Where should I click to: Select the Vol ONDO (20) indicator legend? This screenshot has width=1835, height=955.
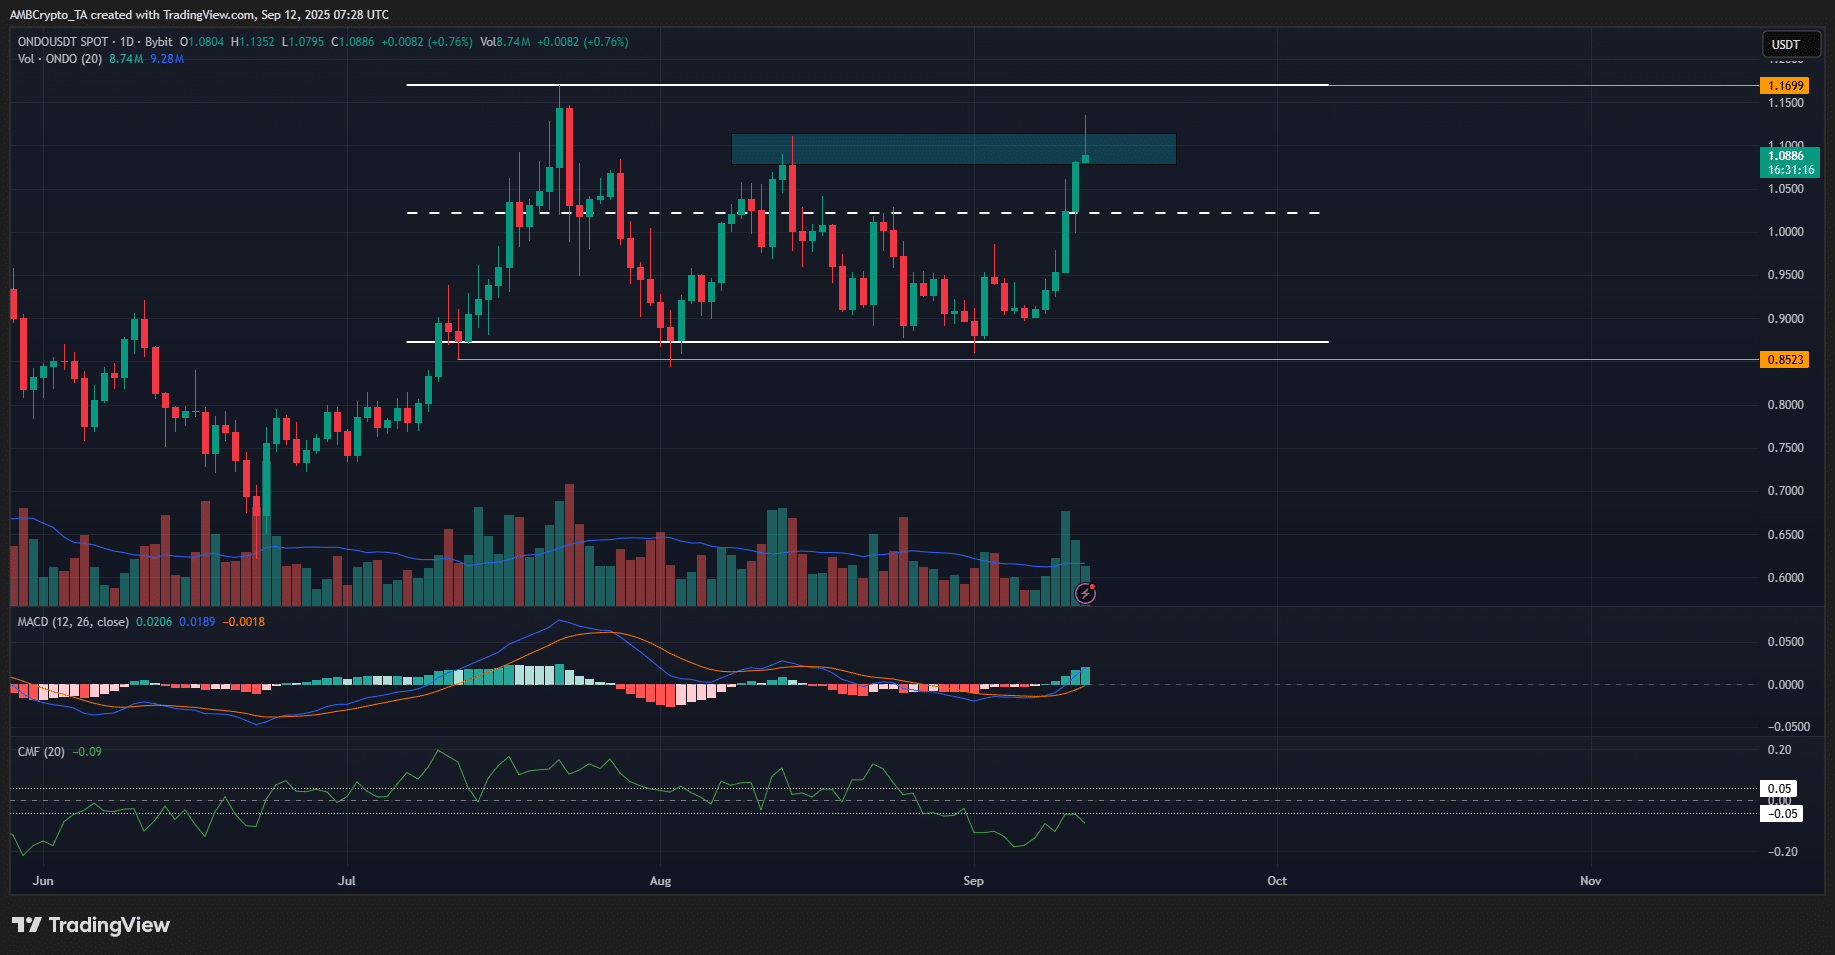point(60,59)
